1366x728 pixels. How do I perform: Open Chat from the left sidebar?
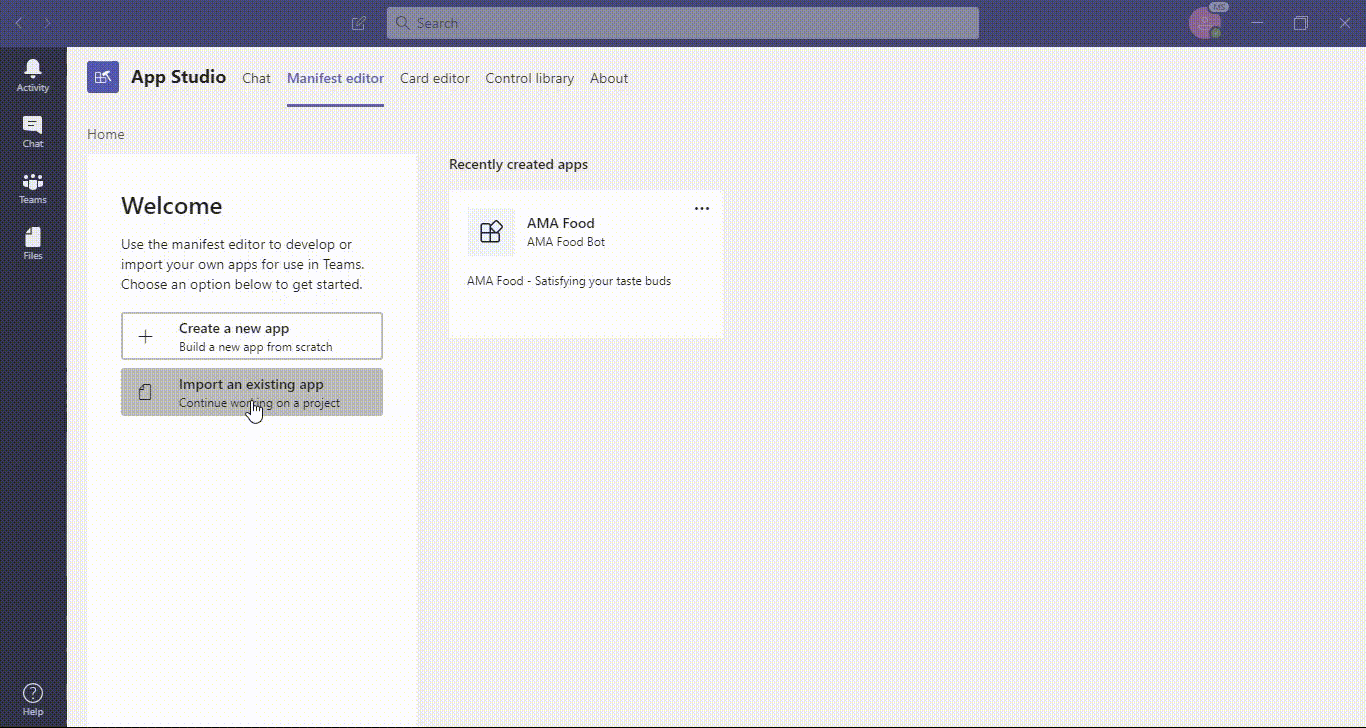pos(33,130)
